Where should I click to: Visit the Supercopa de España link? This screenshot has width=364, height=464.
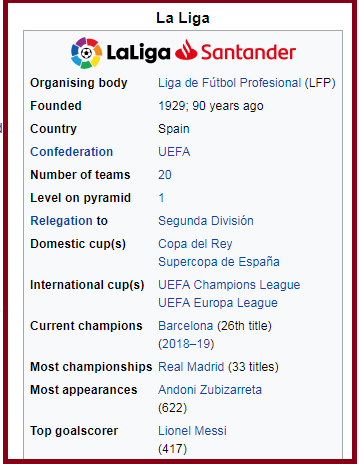tap(219, 262)
